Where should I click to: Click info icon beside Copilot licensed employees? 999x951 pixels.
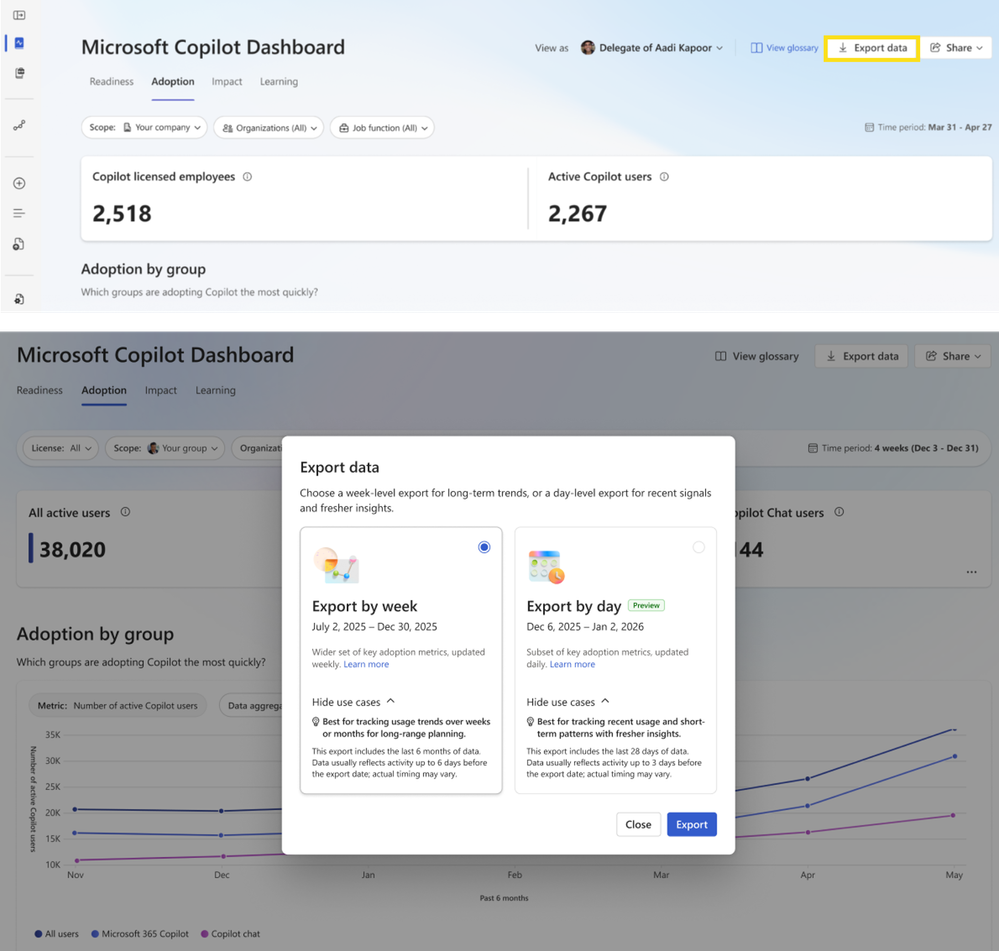click(247, 177)
